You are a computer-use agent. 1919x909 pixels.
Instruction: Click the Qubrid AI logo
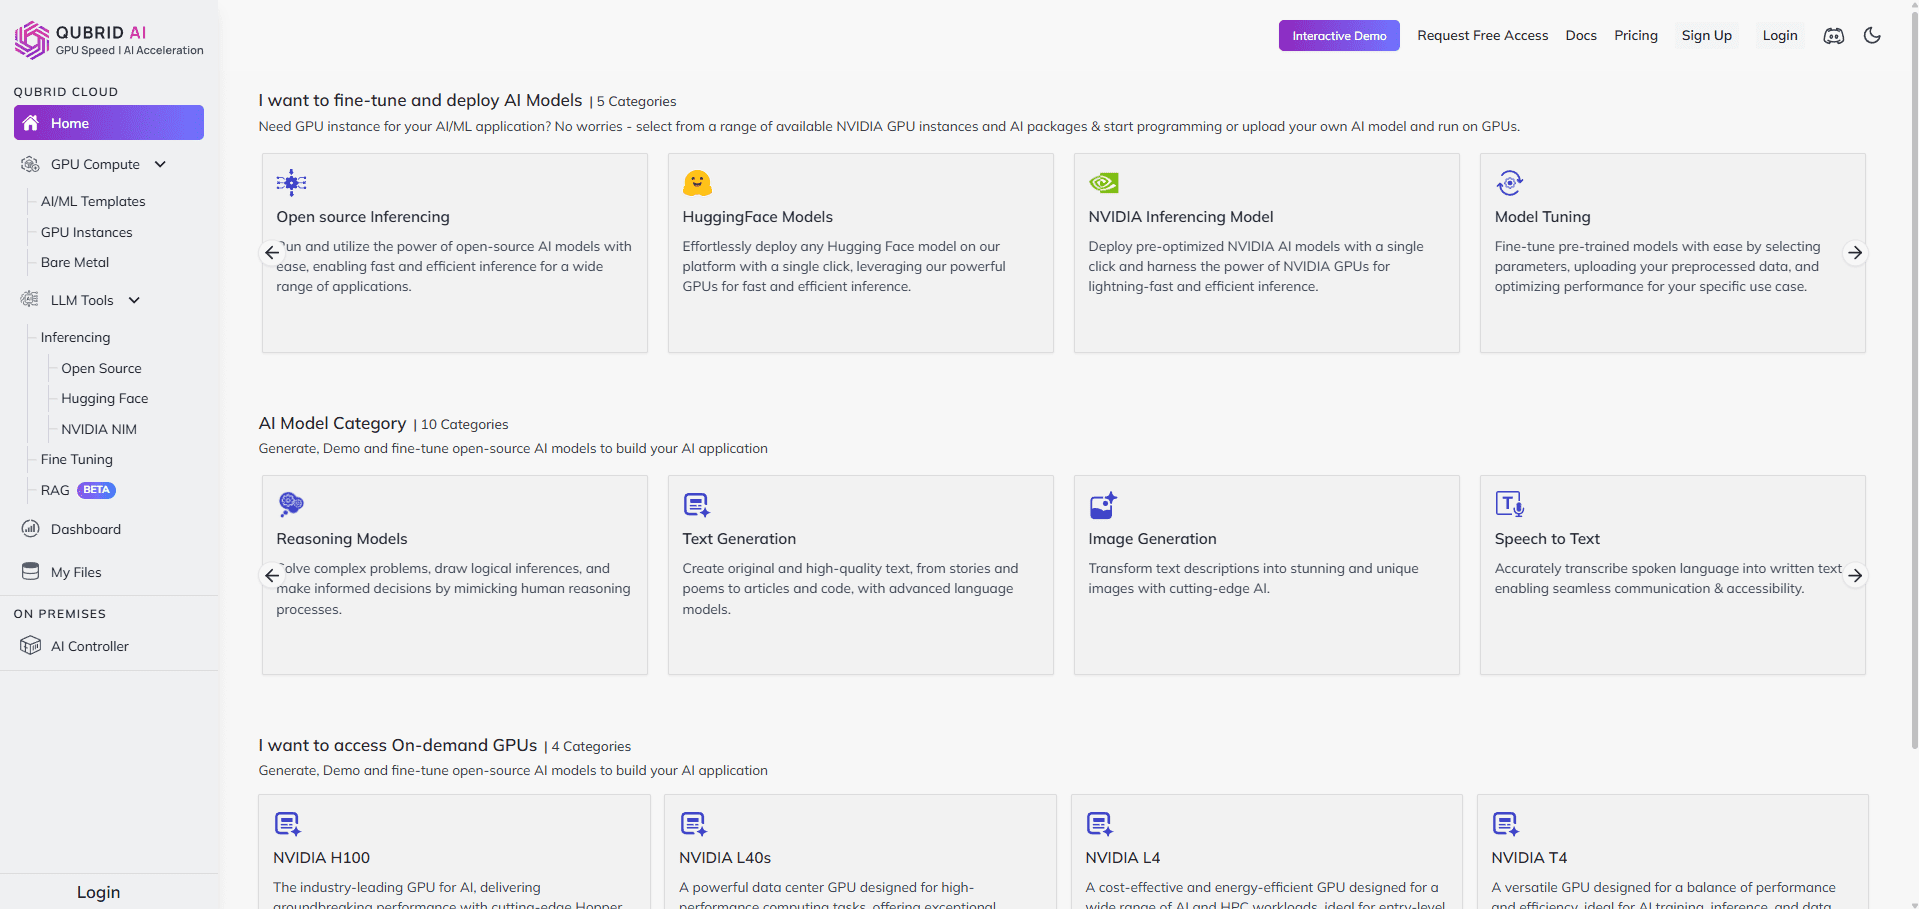pos(32,40)
